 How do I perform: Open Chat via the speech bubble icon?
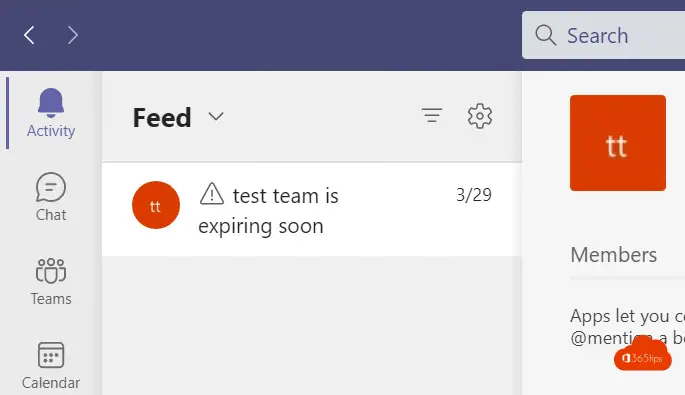pos(51,187)
